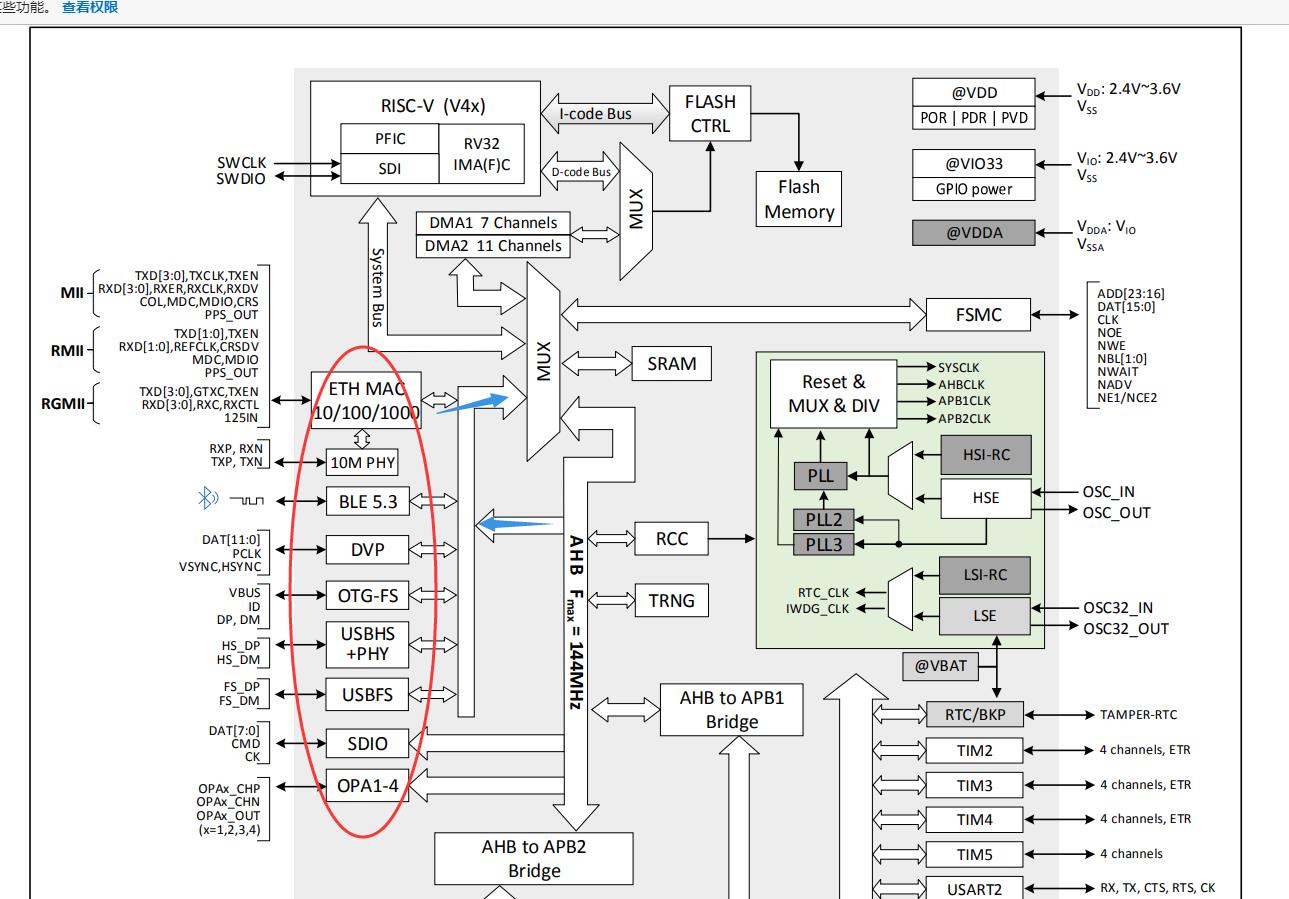Select the TIM2 timer block

tap(975, 750)
